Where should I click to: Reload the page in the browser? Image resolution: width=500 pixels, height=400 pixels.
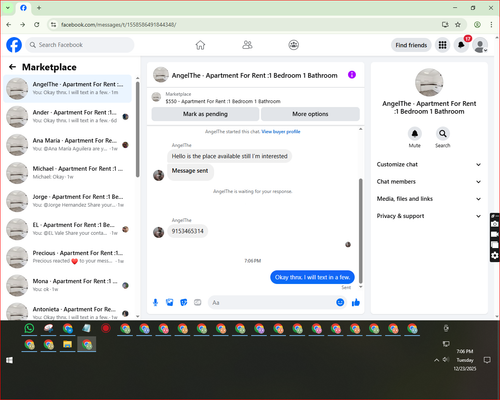coord(37,25)
